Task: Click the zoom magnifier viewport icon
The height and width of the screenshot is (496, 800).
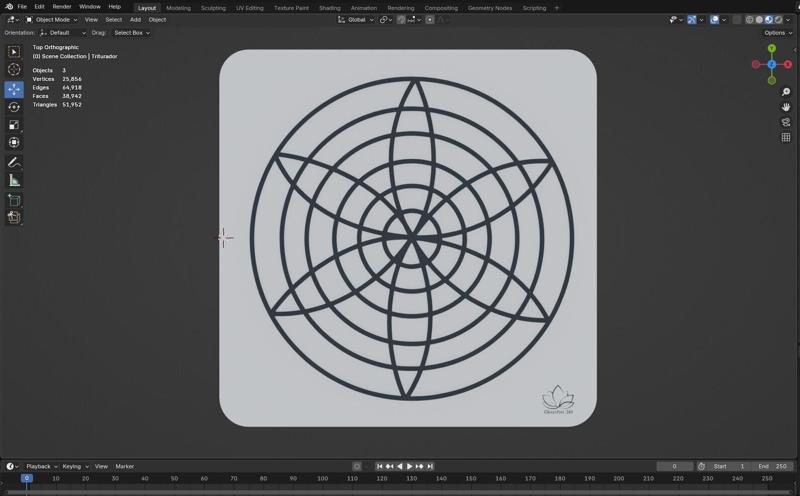Action: tap(786, 92)
